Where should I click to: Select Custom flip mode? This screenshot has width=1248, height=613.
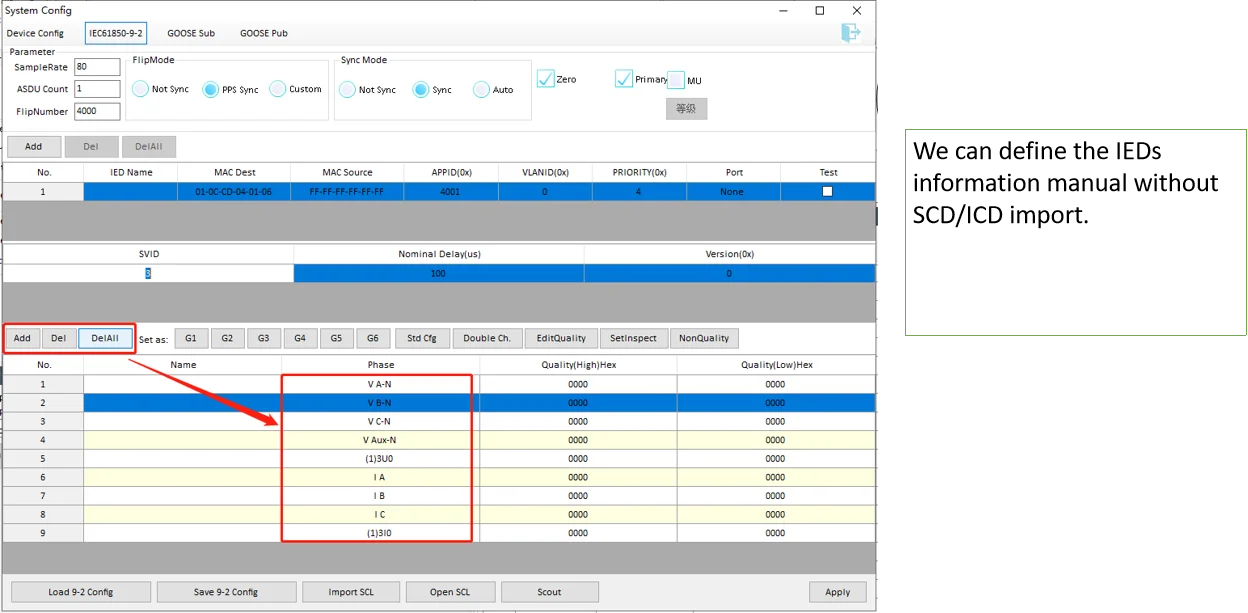point(296,89)
